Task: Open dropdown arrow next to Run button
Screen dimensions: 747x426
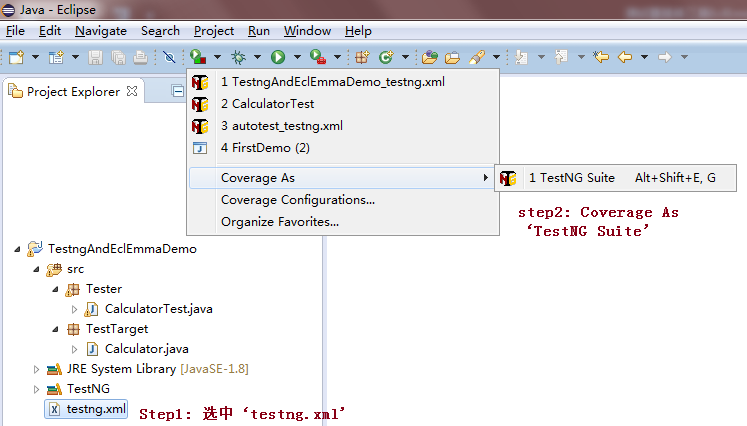Action: click(297, 57)
